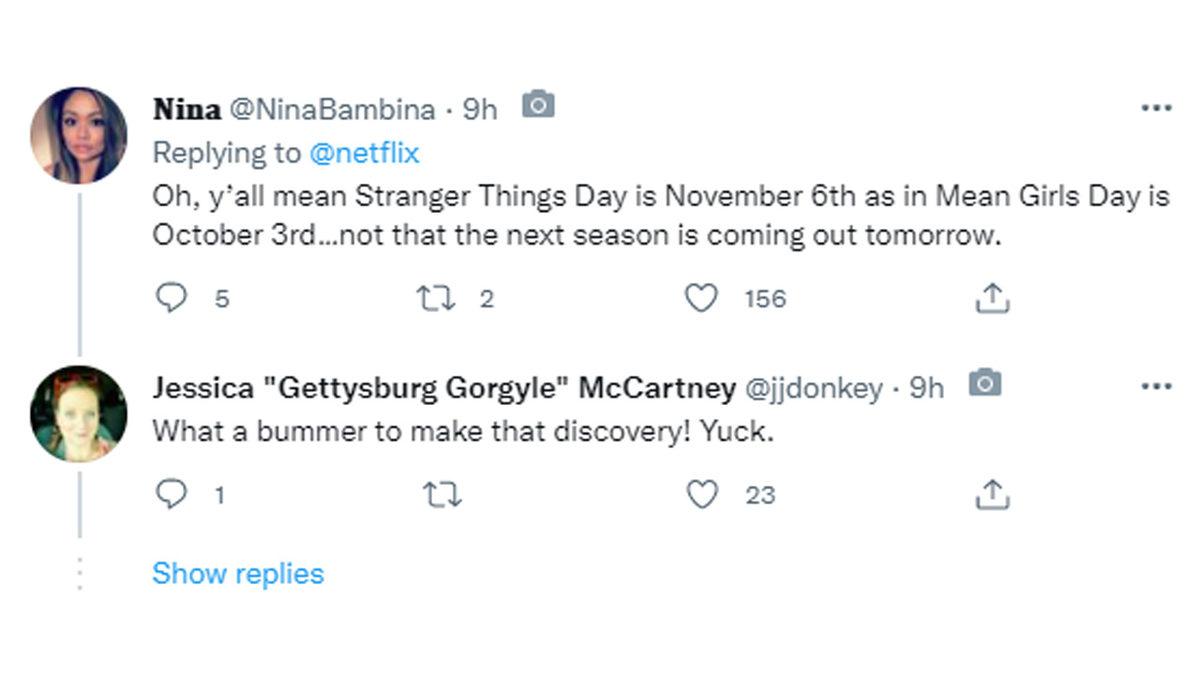Like Jessica's tweet with 23 likes

[x=701, y=494]
